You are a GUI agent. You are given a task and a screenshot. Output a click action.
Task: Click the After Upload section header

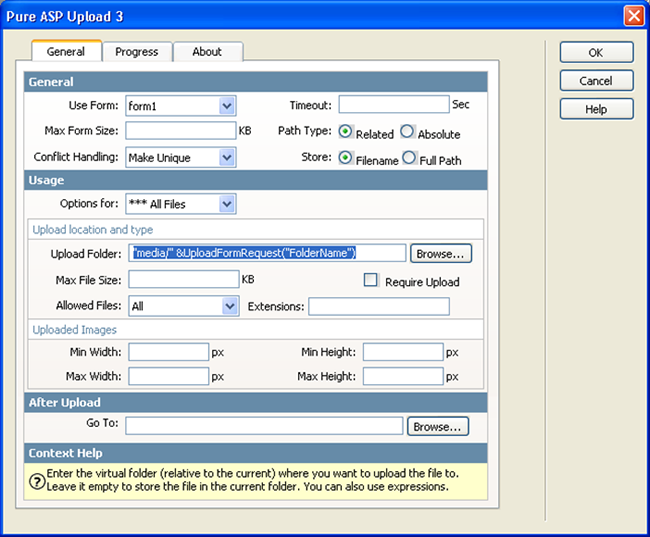click(255, 402)
